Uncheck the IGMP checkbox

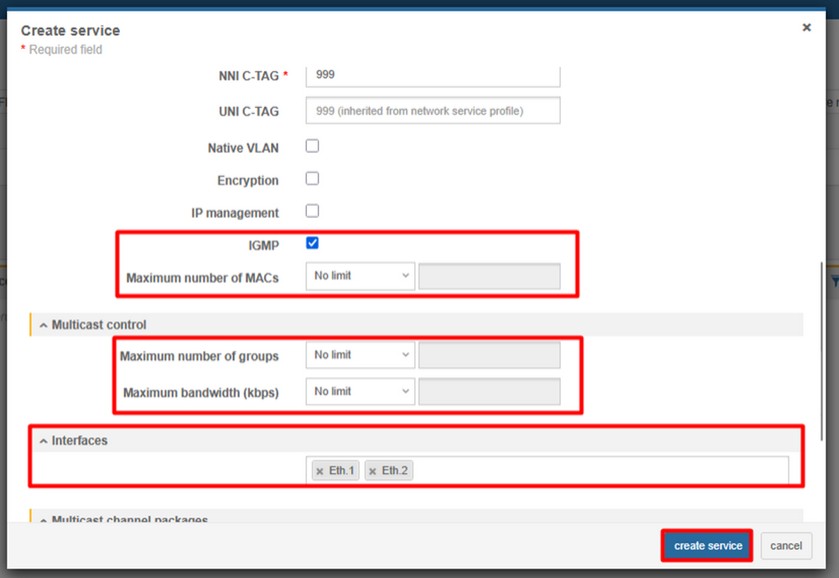click(x=312, y=243)
